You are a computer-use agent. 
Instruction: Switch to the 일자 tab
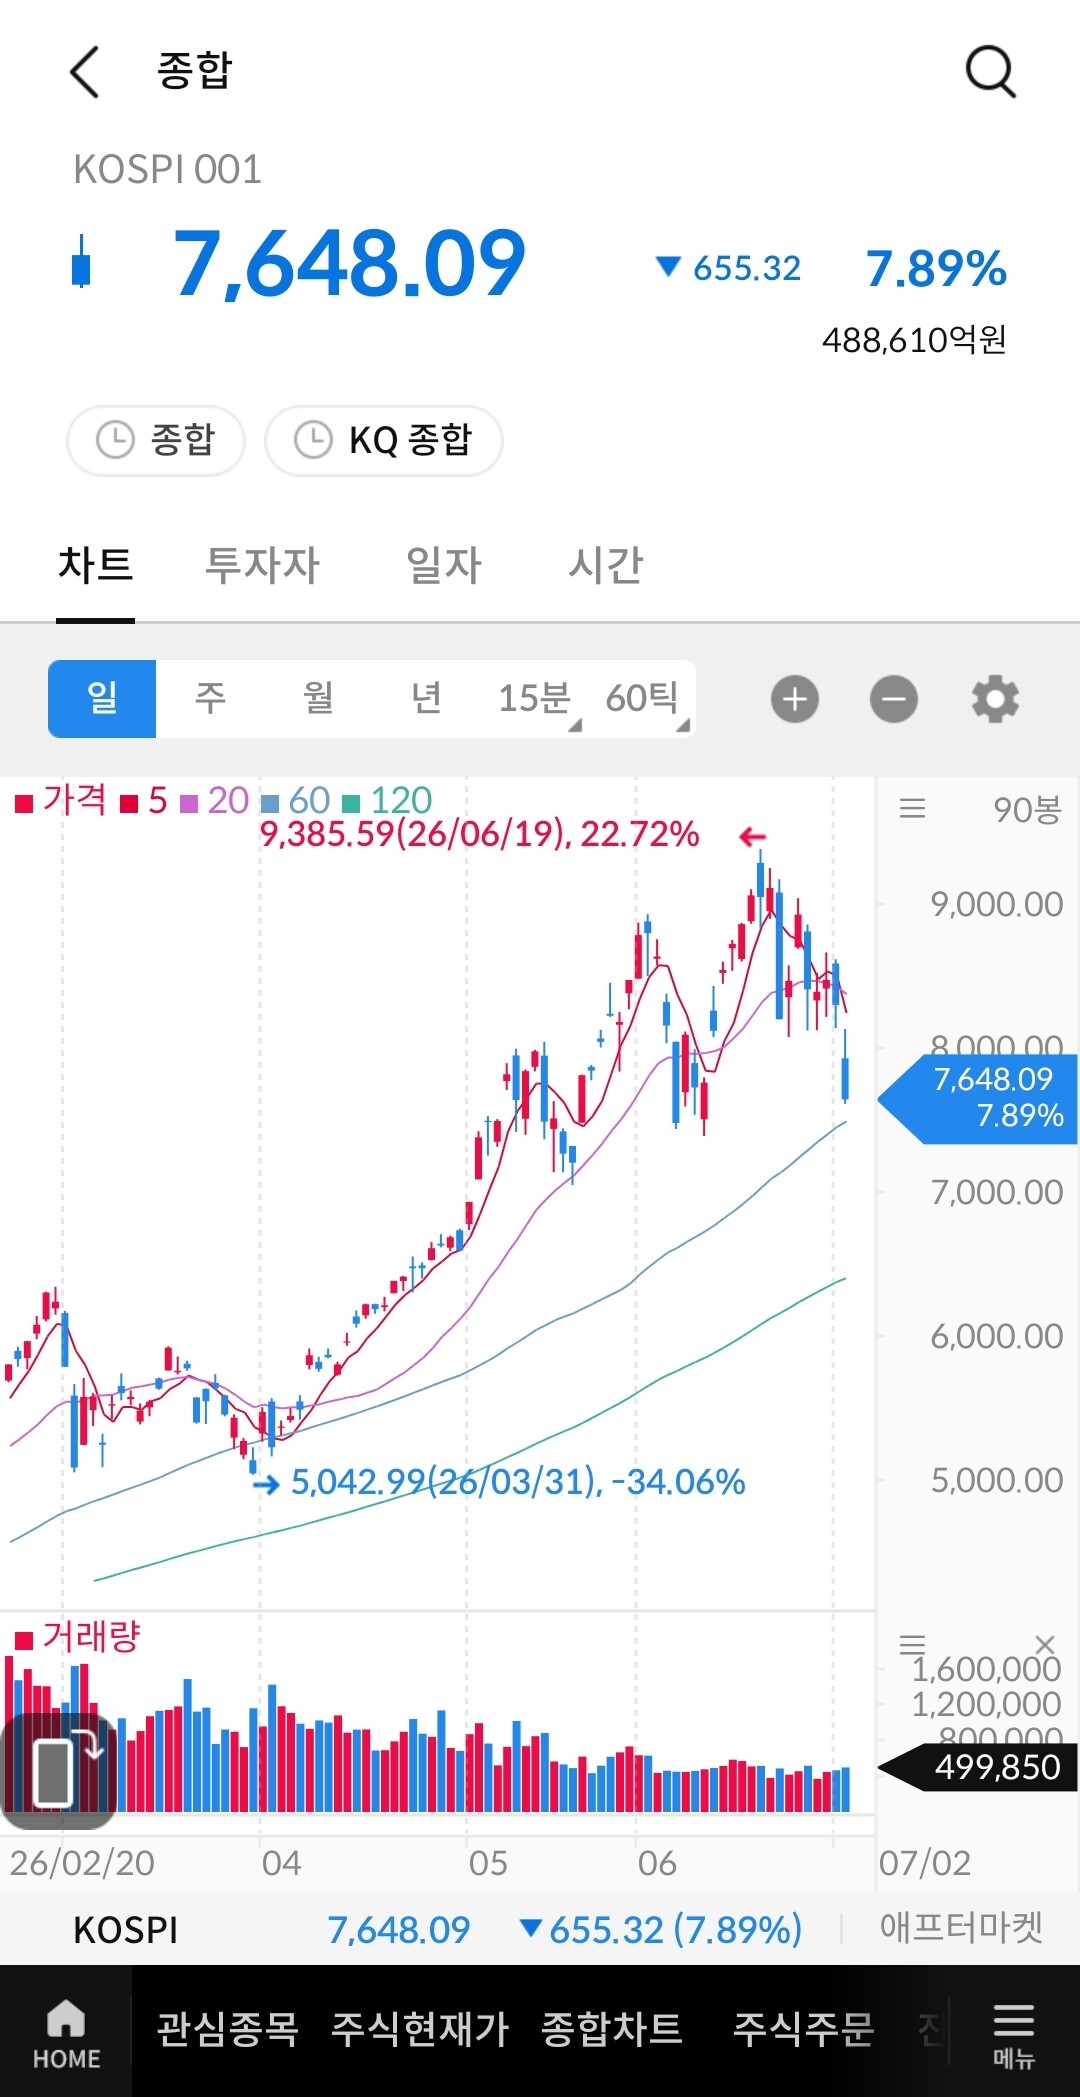[x=444, y=565]
